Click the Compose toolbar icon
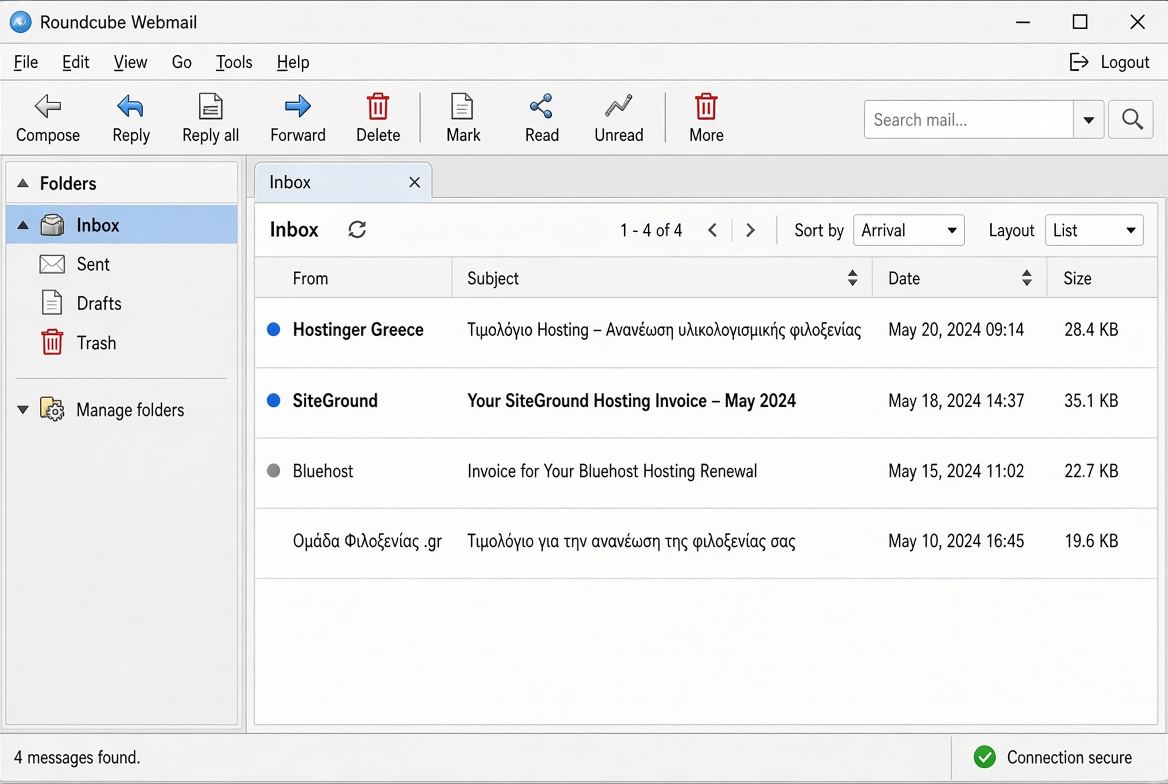The width and height of the screenshot is (1168, 784). click(x=48, y=107)
